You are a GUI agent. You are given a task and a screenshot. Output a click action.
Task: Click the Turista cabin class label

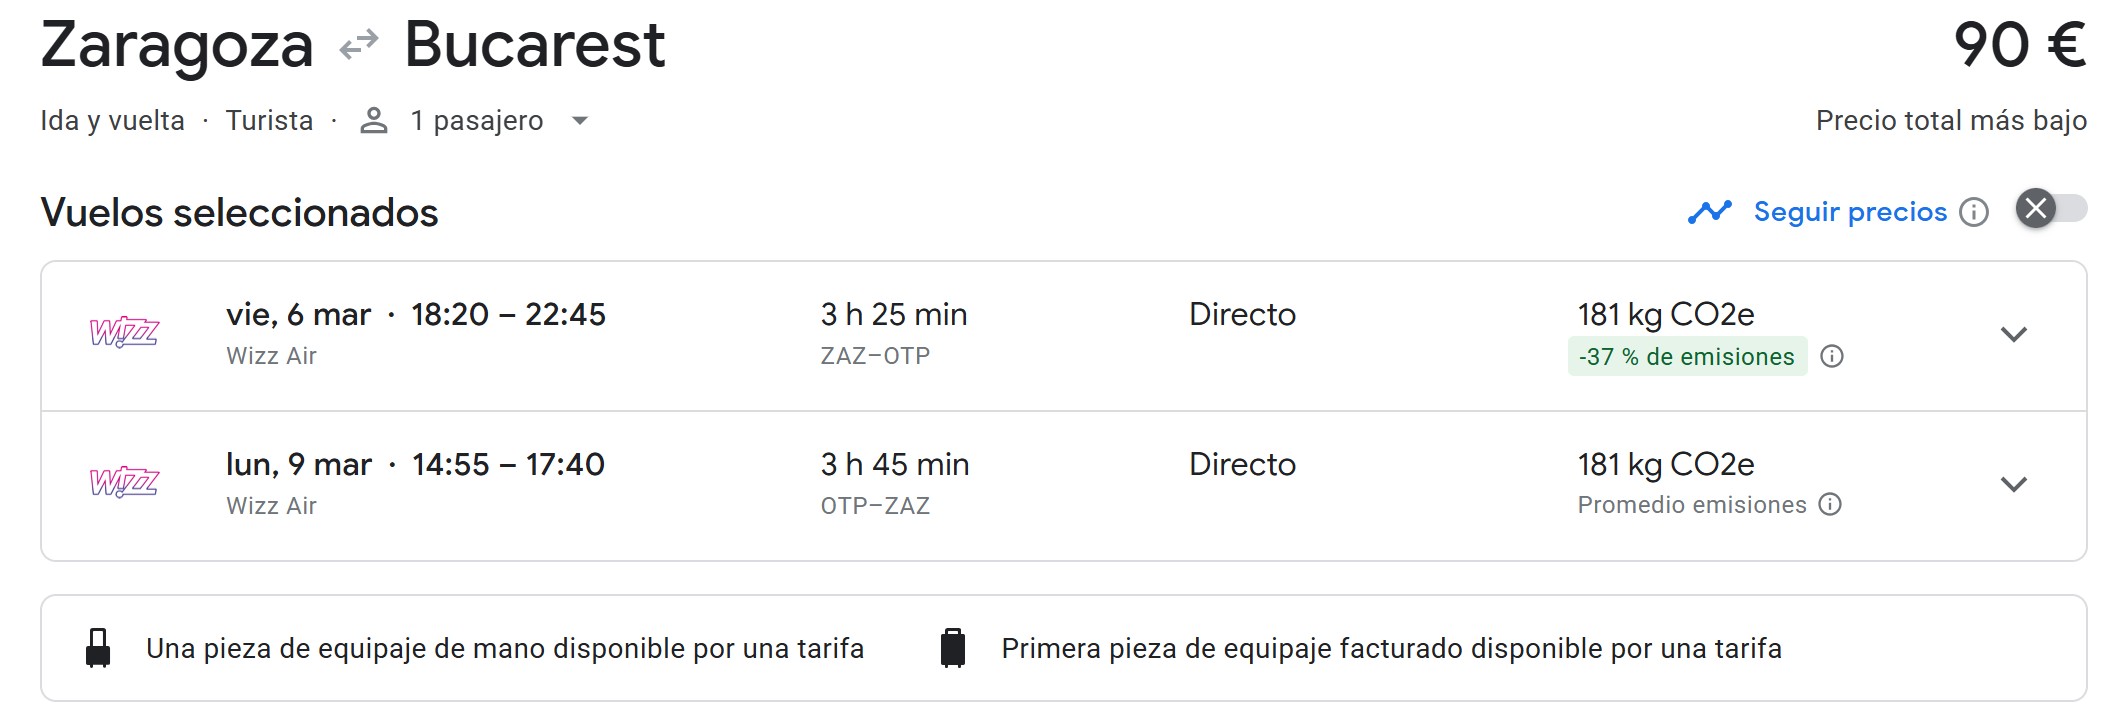(x=269, y=121)
